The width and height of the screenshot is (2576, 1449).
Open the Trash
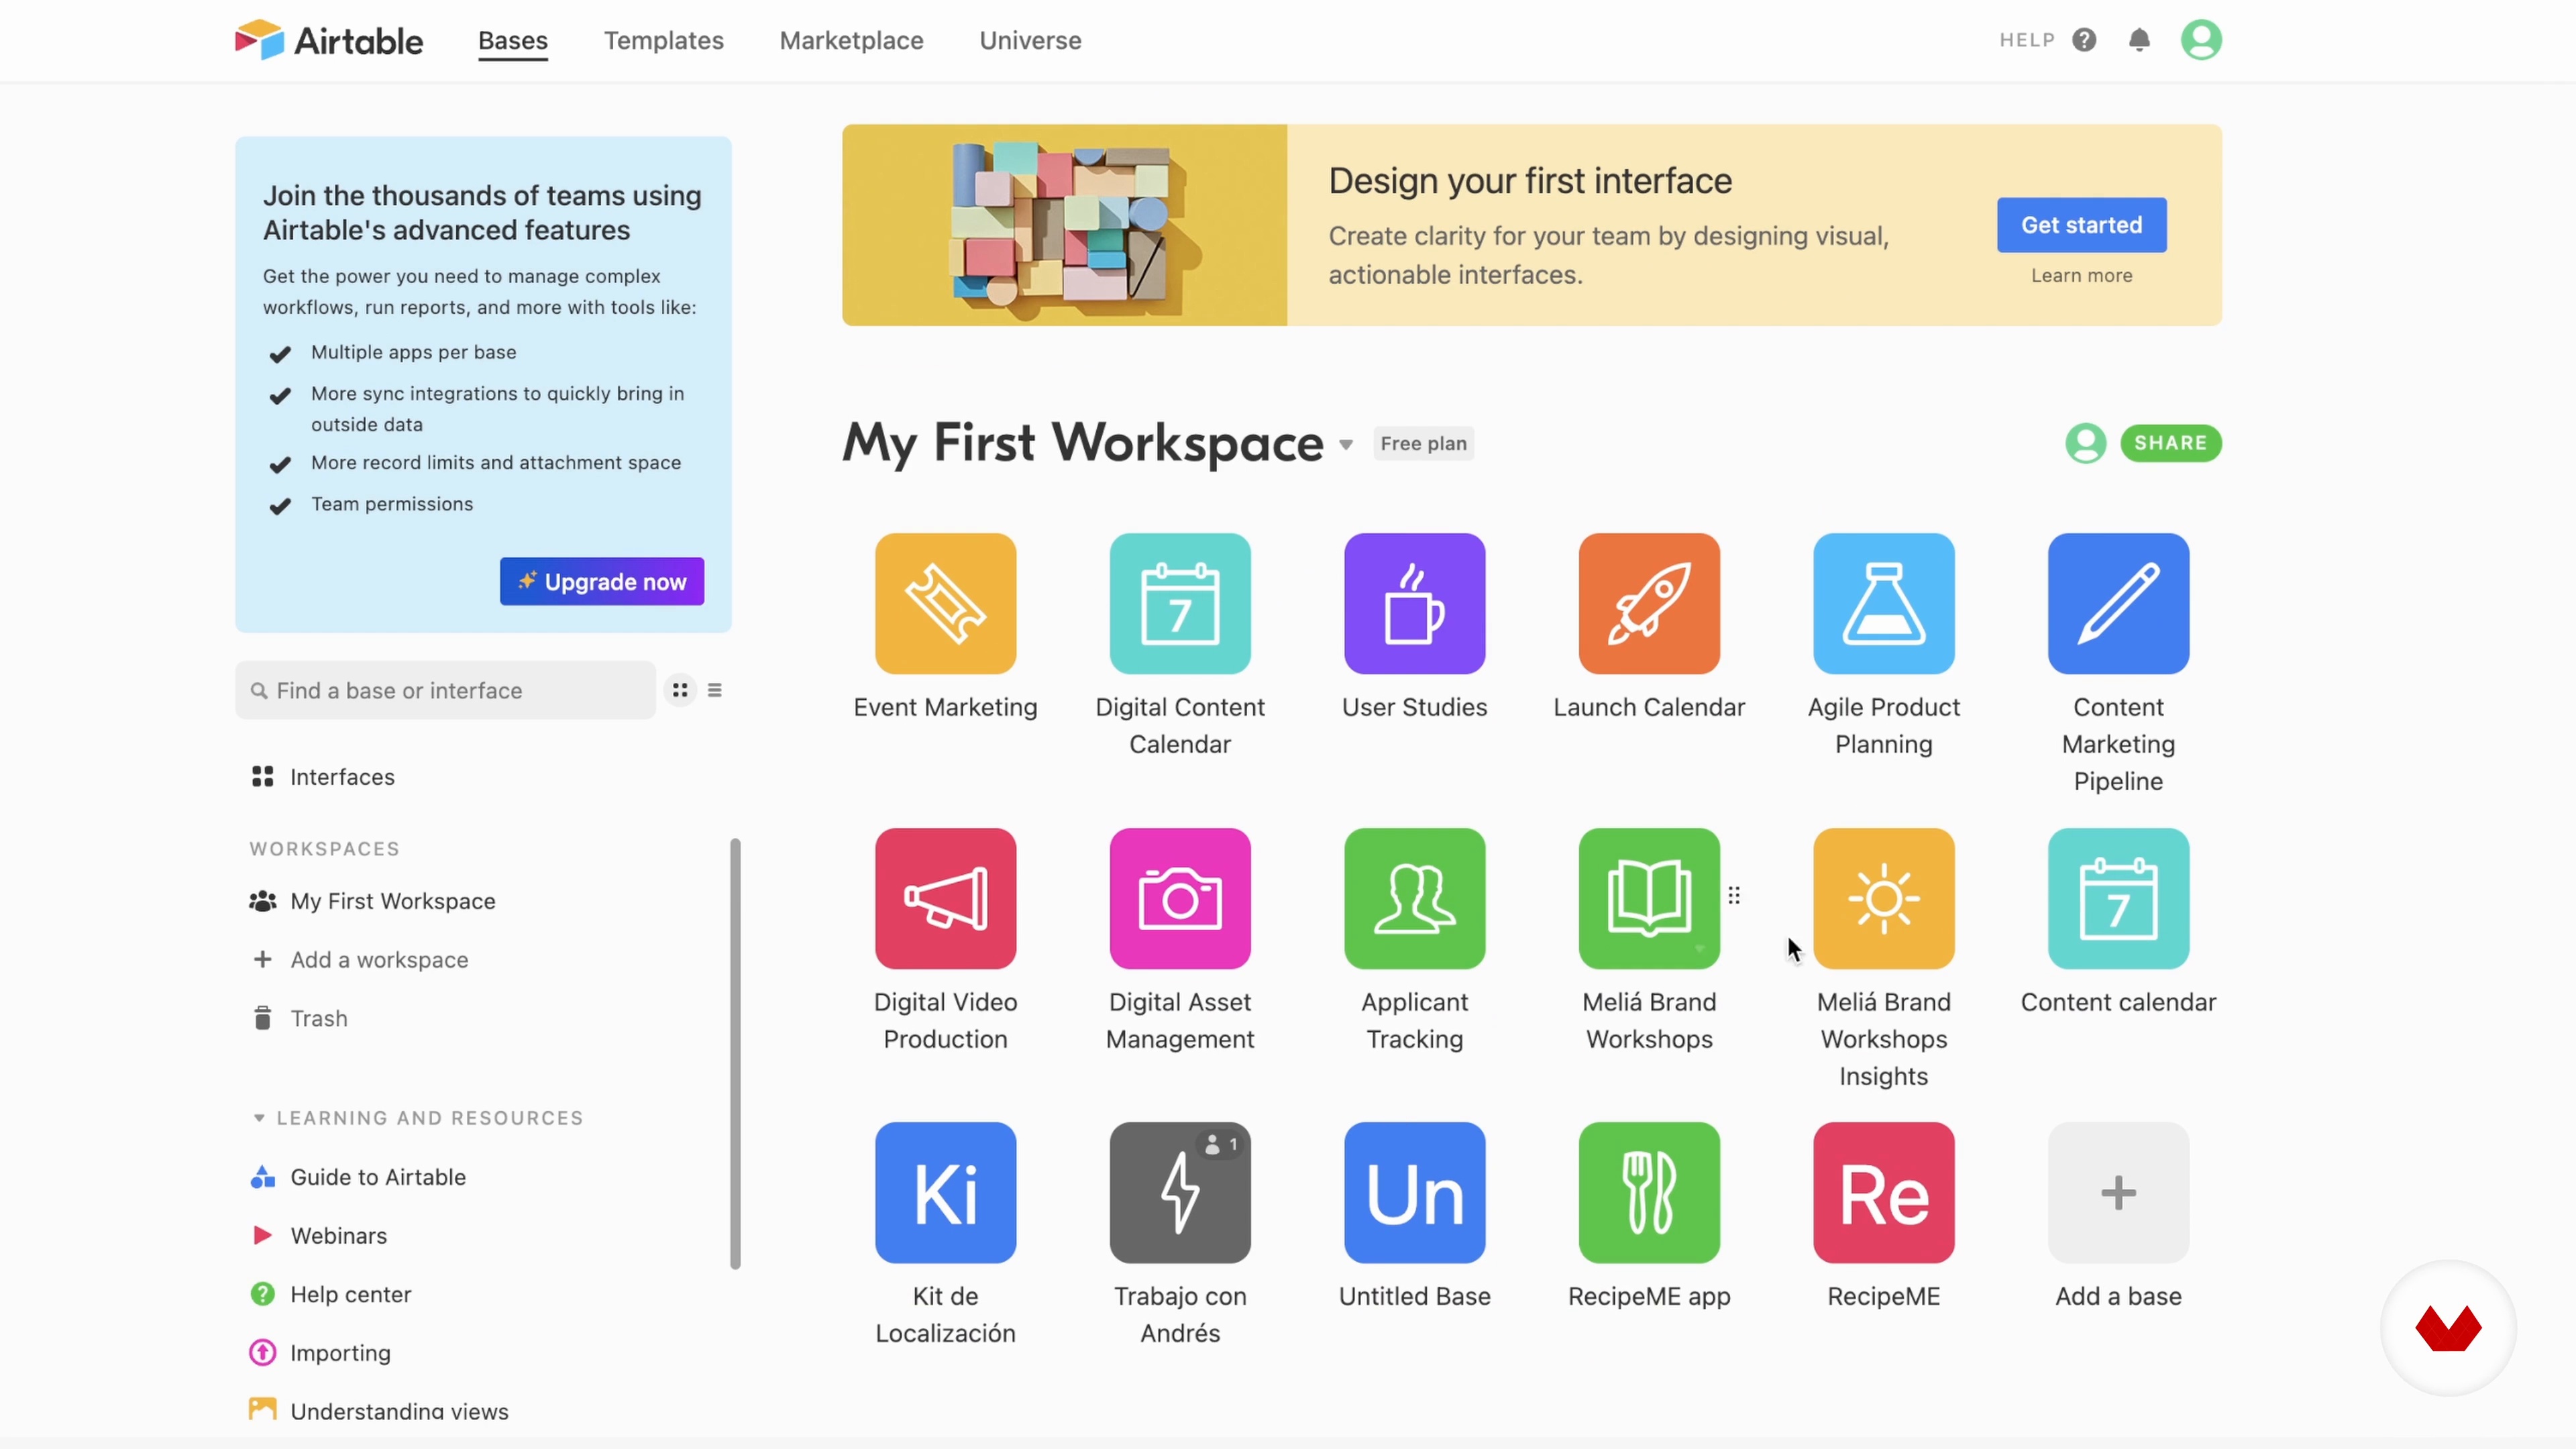[300, 1018]
